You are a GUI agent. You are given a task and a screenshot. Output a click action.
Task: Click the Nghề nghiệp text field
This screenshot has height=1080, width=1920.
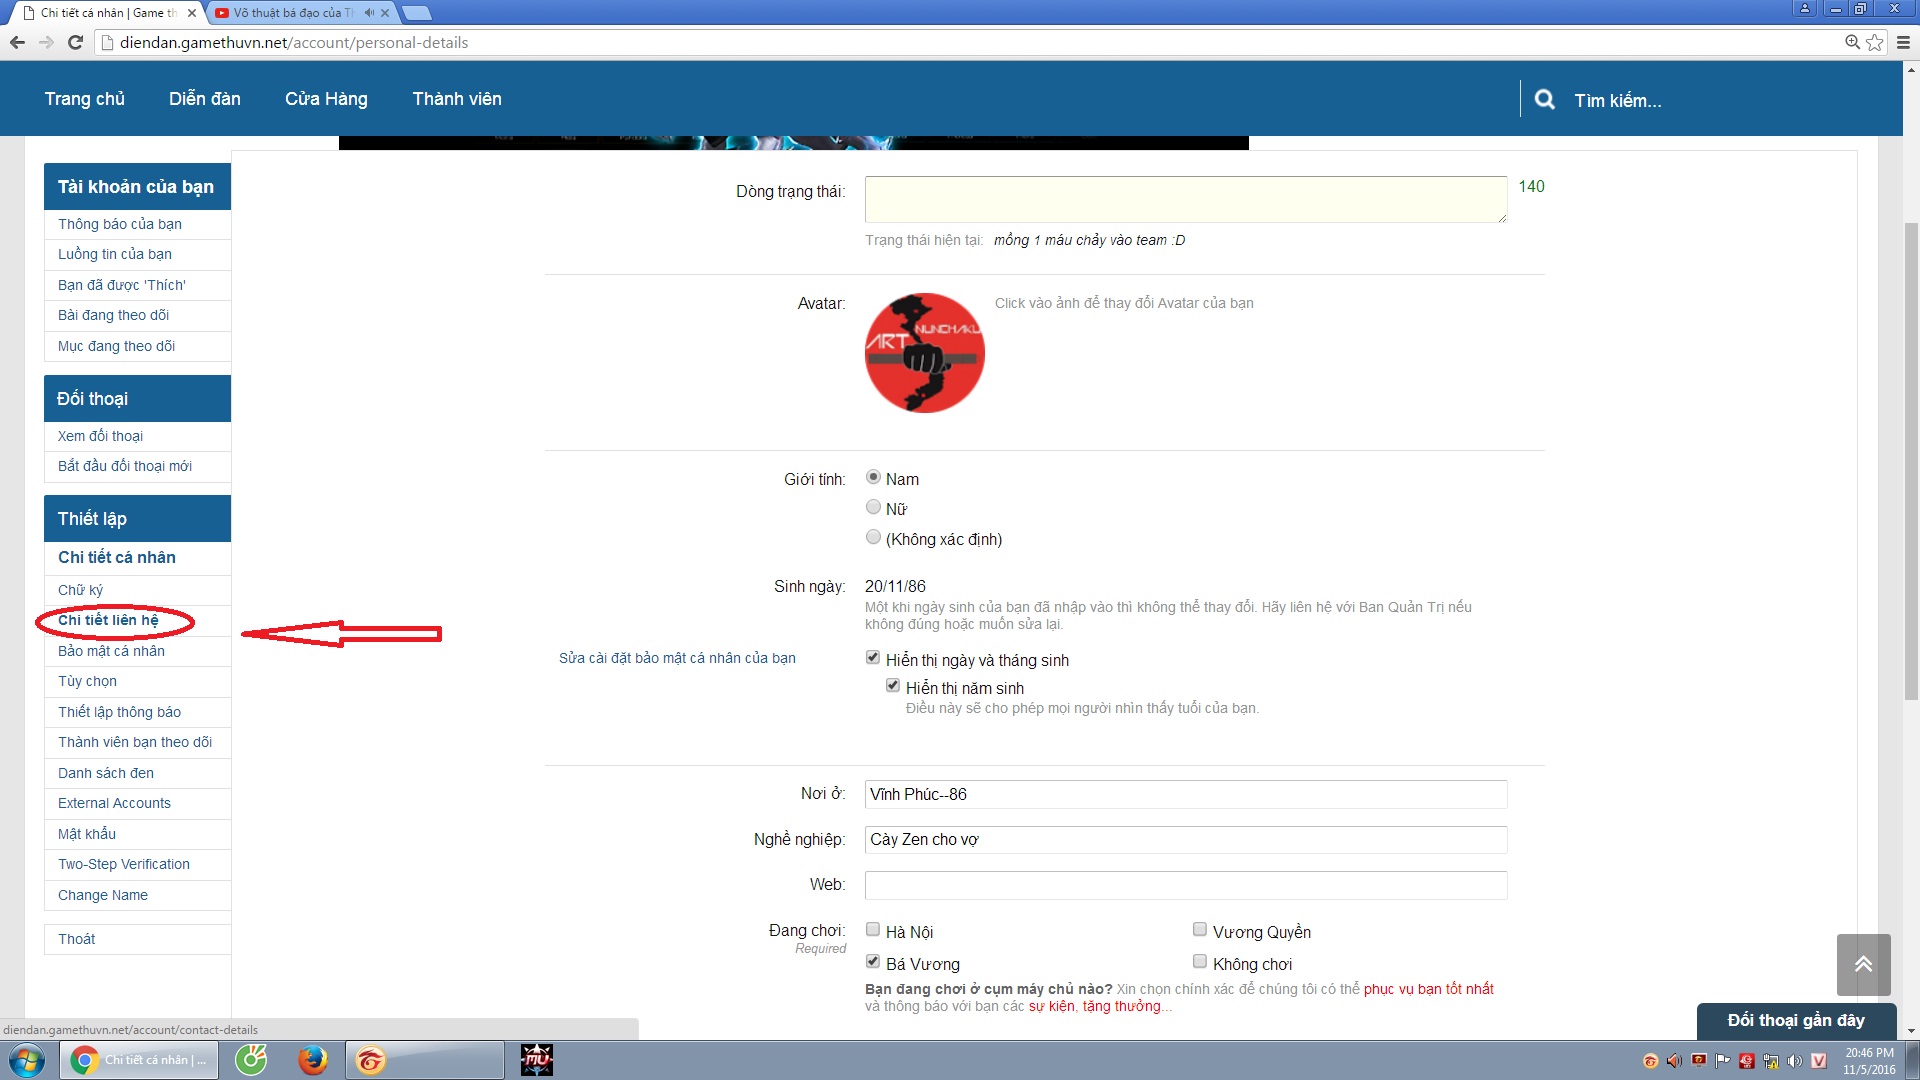point(1185,840)
